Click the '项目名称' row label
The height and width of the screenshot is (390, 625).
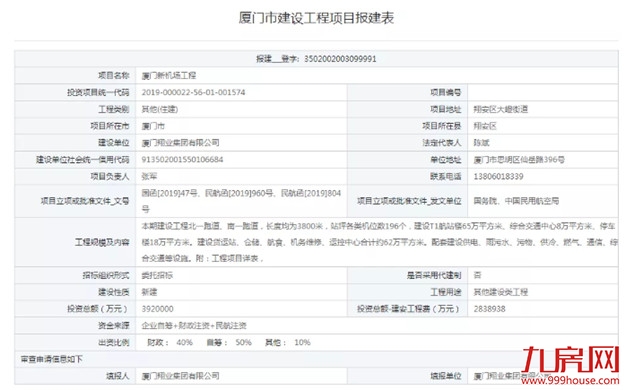tap(114, 75)
